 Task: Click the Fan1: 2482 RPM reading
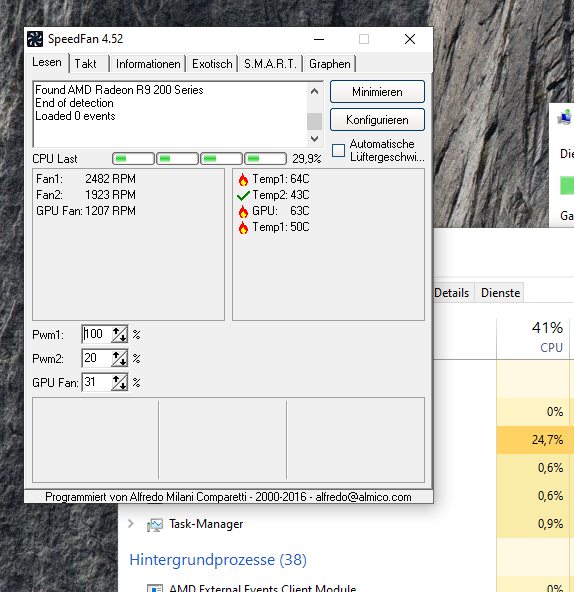click(x=86, y=179)
